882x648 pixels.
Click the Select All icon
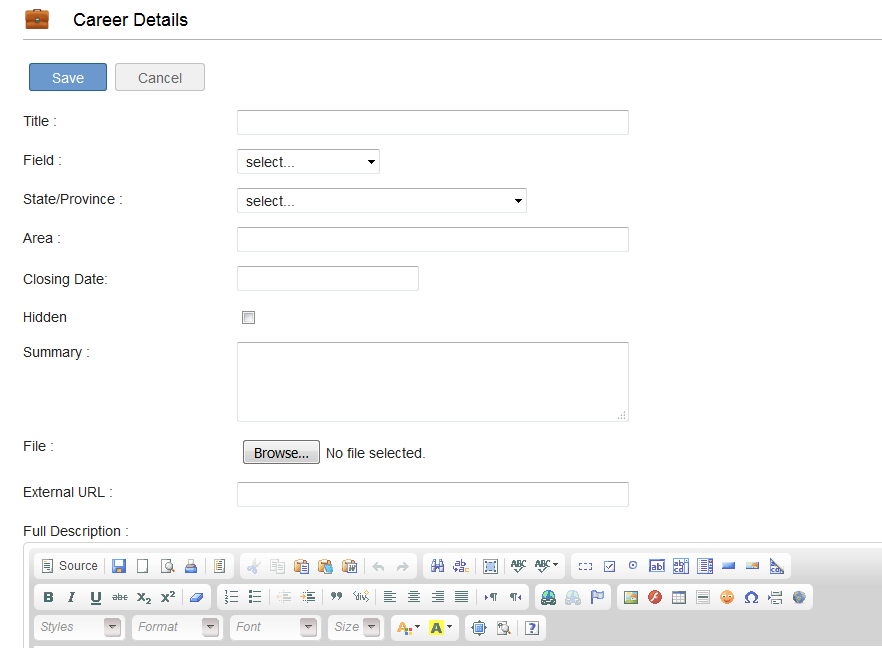tap(490, 566)
